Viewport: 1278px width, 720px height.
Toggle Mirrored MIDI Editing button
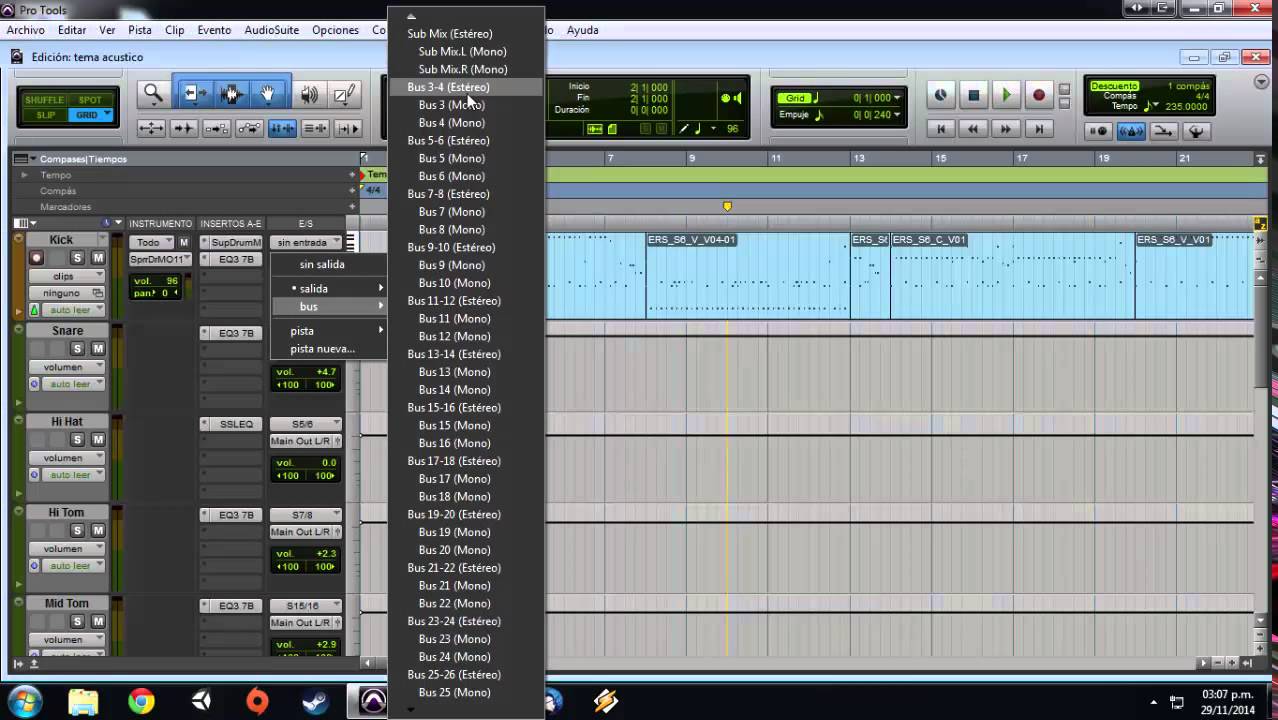(216, 128)
